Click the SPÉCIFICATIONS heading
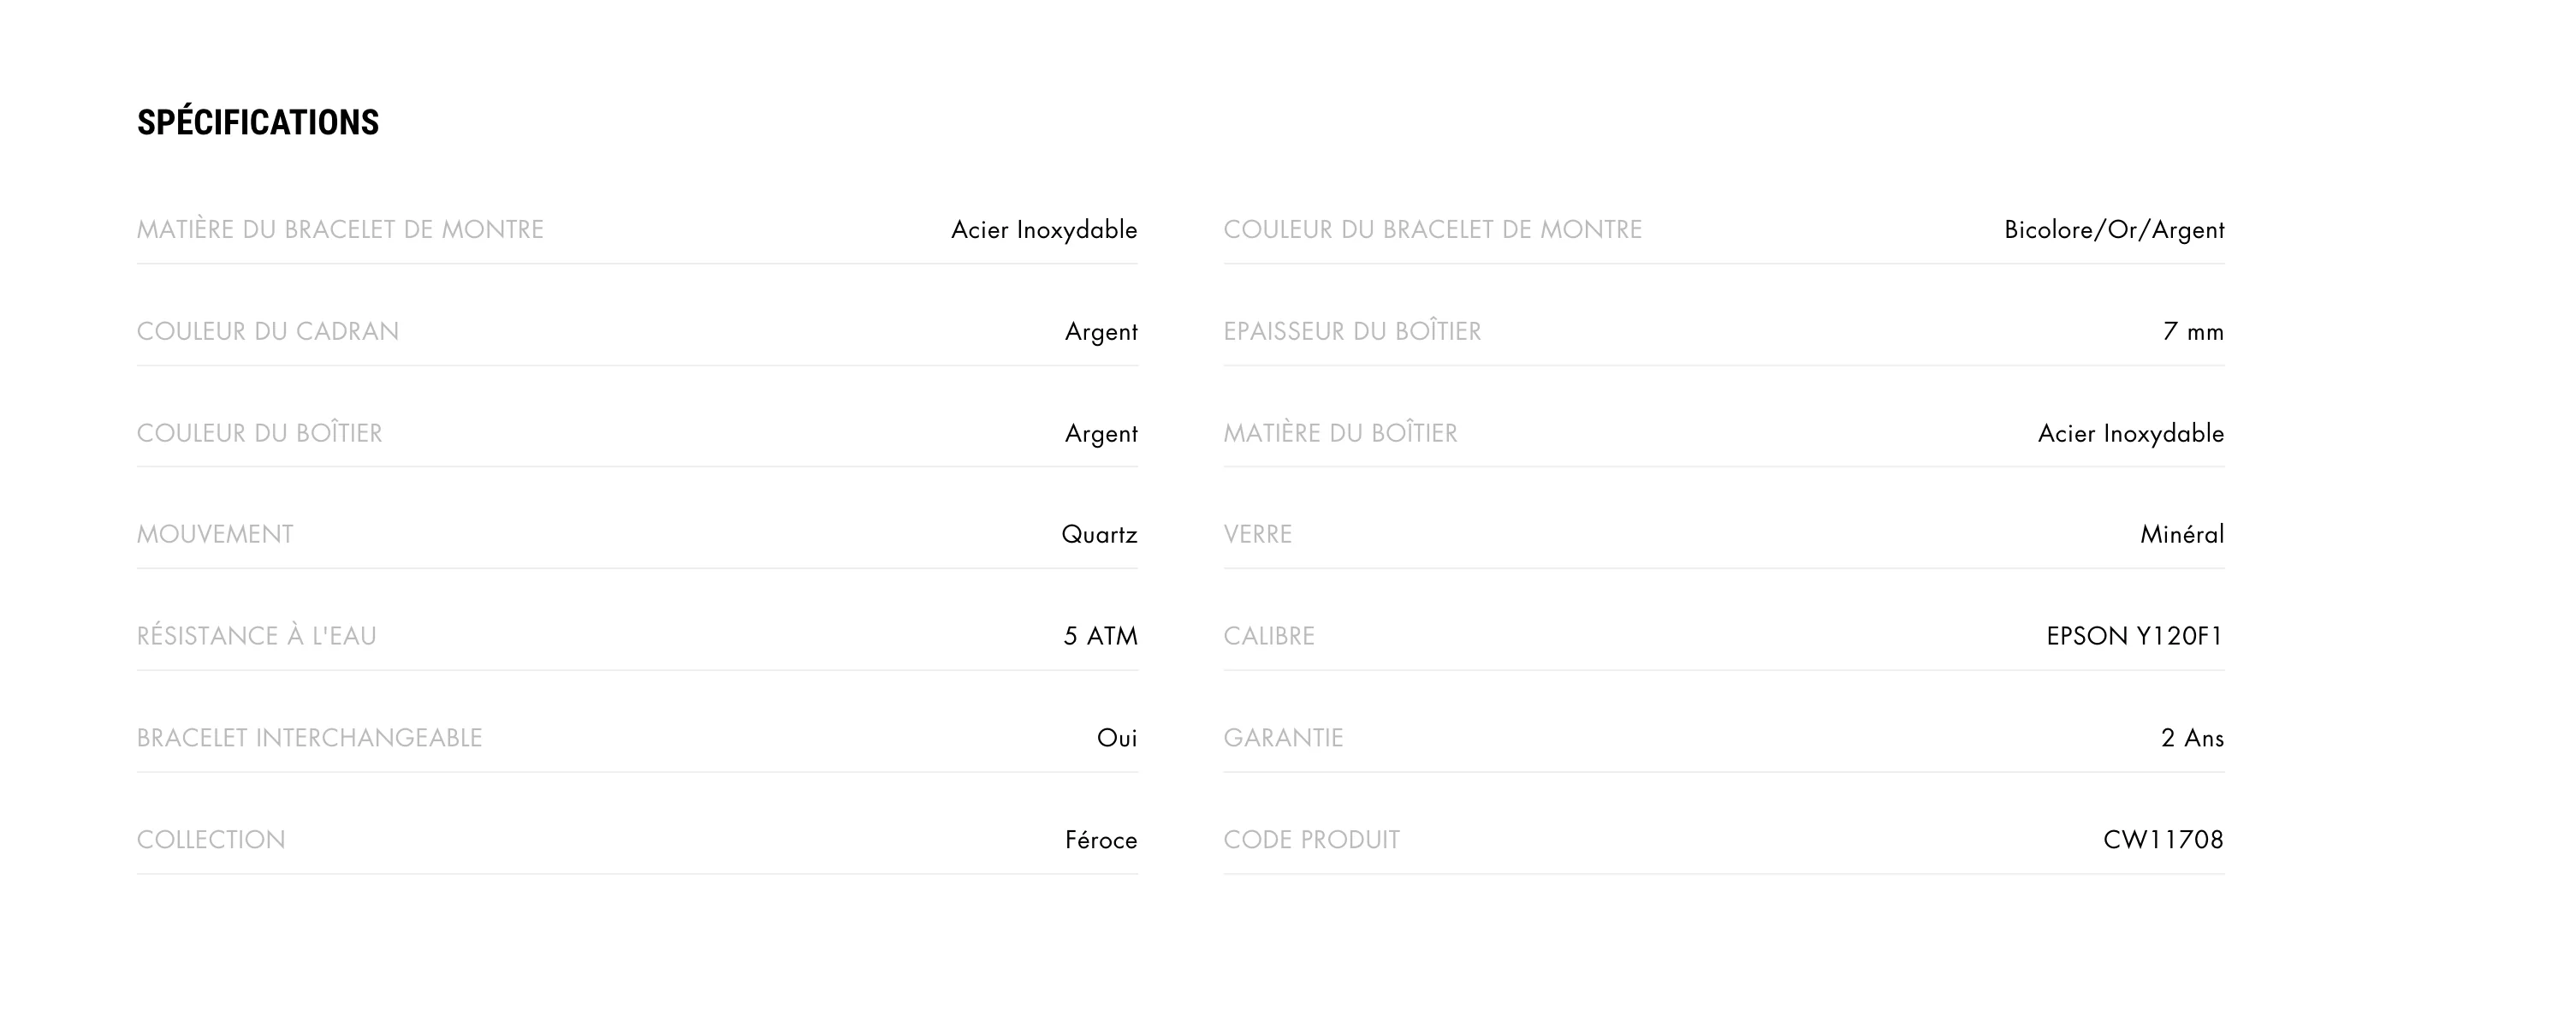Image resolution: width=2576 pixels, height=1022 pixels. click(258, 122)
